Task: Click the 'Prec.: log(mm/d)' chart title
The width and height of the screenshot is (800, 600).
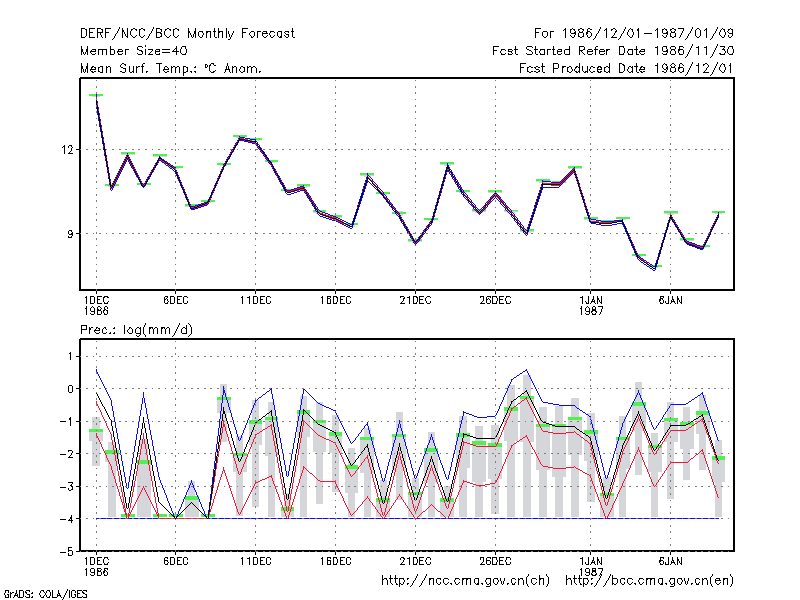Action: tap(137, 330)
